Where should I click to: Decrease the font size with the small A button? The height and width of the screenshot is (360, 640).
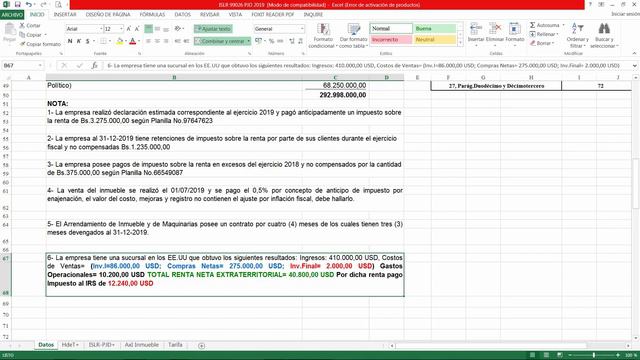(x=137, y=29)
